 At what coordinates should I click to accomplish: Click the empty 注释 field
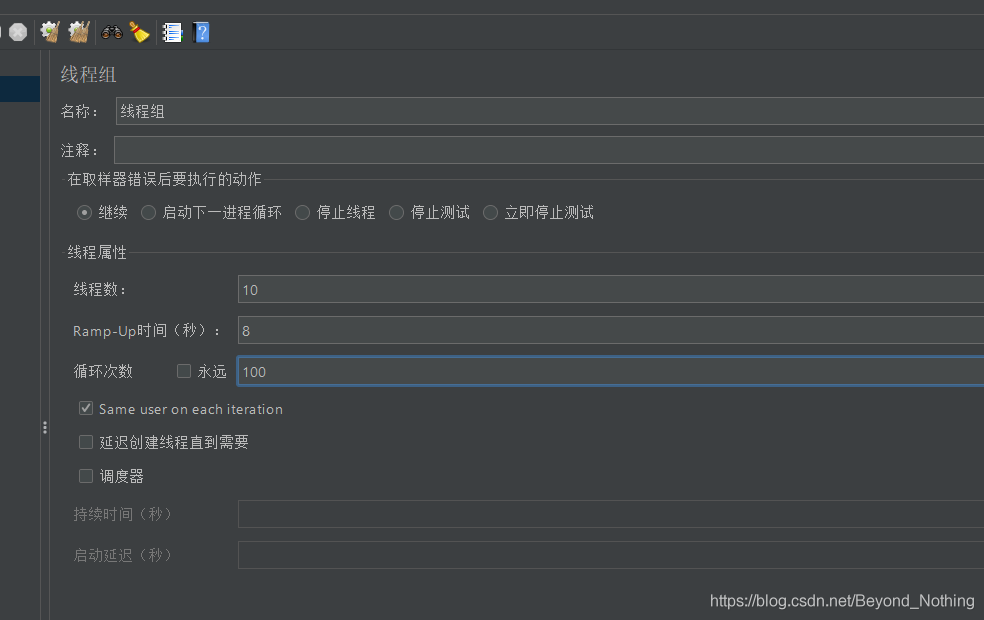pos(549,150)
